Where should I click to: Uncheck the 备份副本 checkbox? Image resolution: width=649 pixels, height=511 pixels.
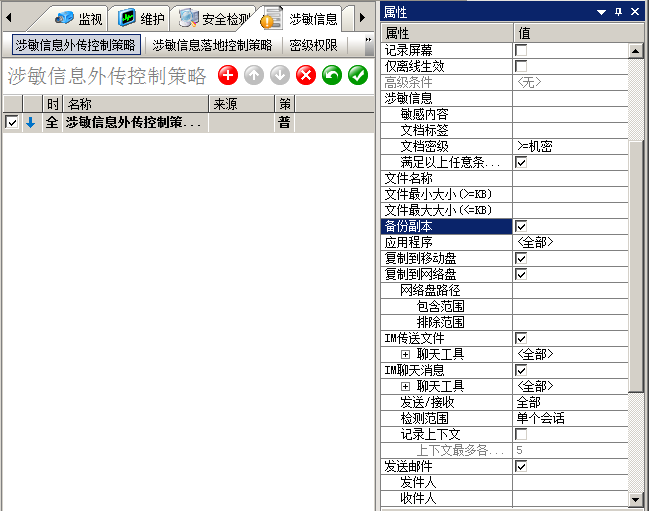point(521,227)
